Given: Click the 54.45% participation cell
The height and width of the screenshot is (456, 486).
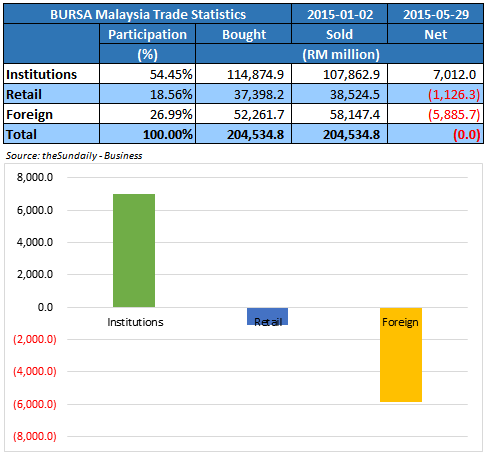Looking at the screenshot, I should (x=147, y=74).
